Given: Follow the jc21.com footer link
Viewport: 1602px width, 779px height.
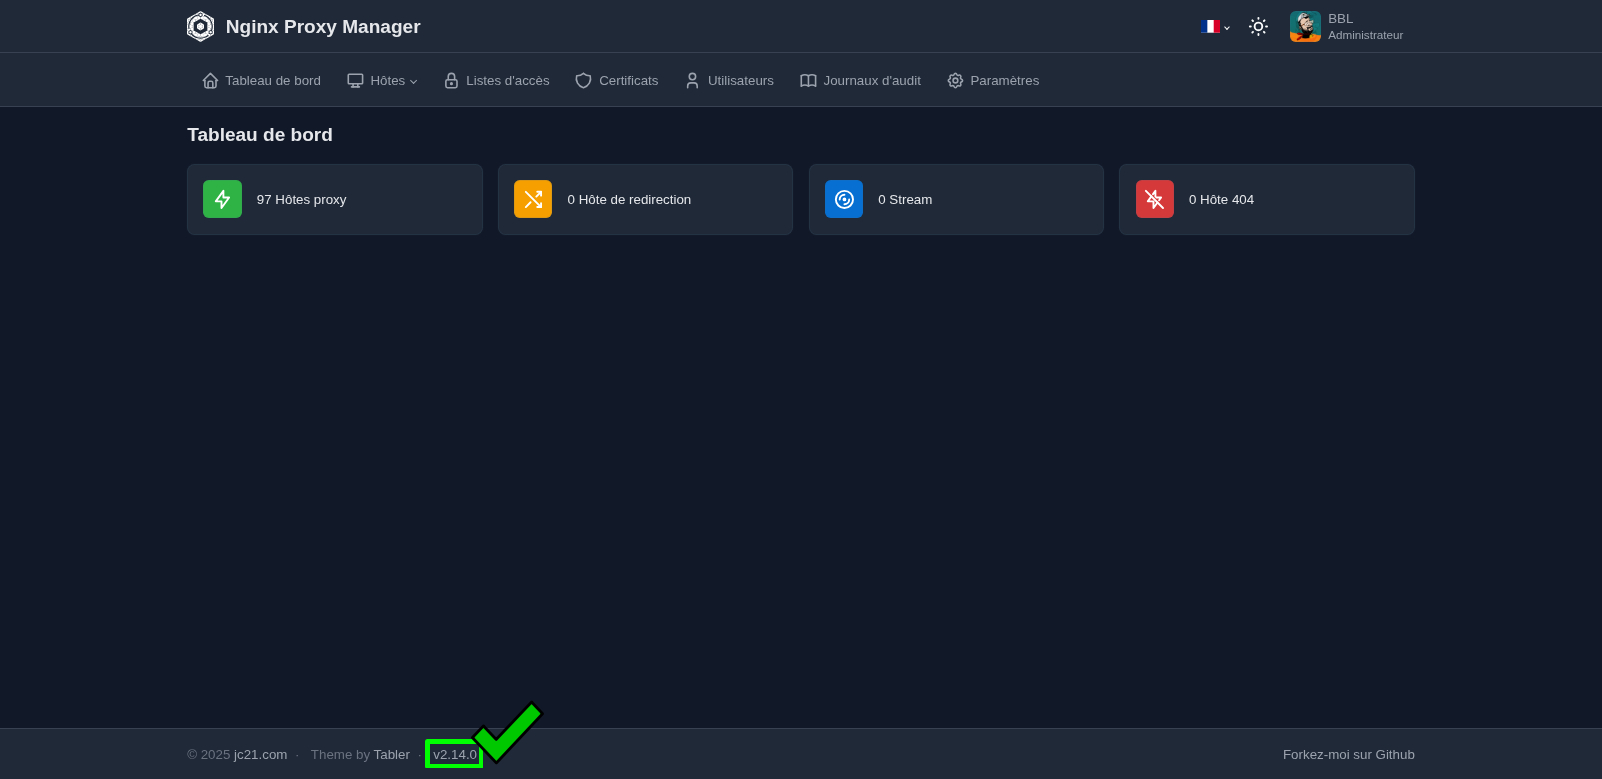Looking at the screenshot, I should pos(260,755).
